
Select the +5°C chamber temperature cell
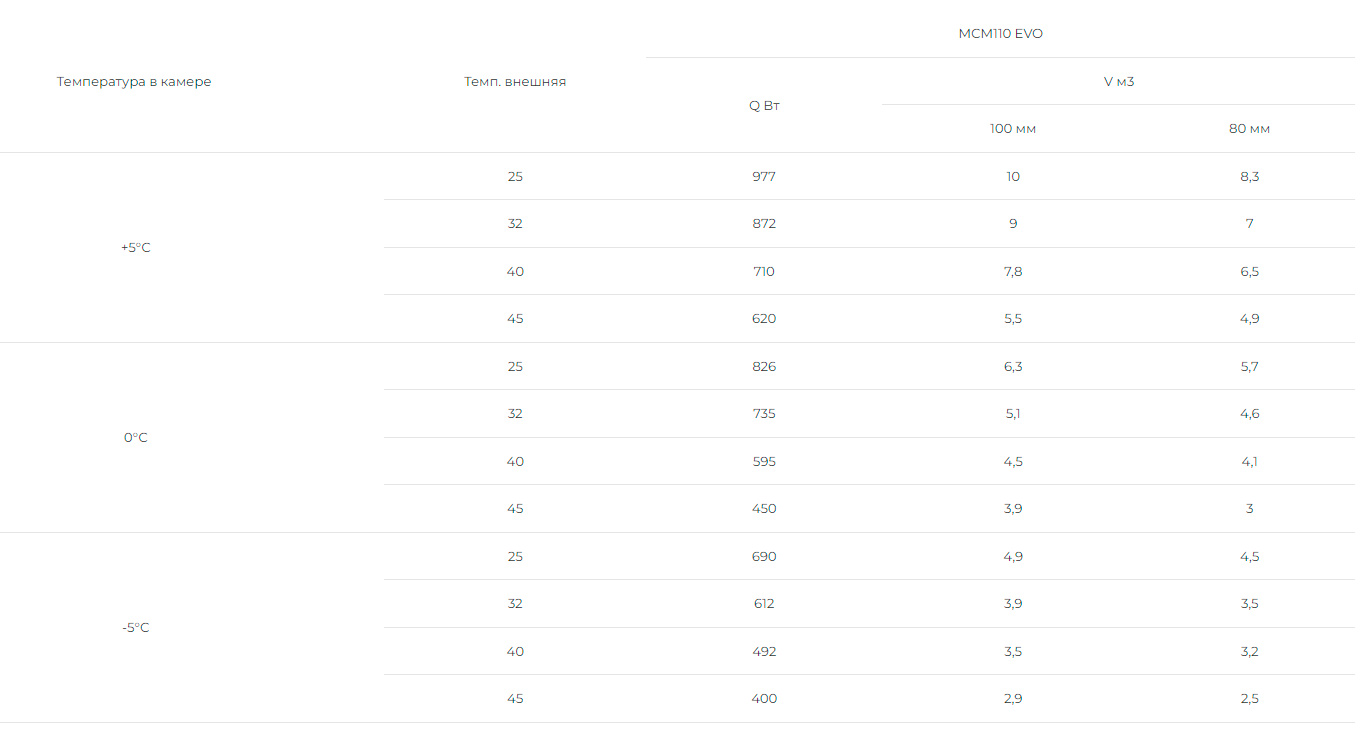click(135, 248)
